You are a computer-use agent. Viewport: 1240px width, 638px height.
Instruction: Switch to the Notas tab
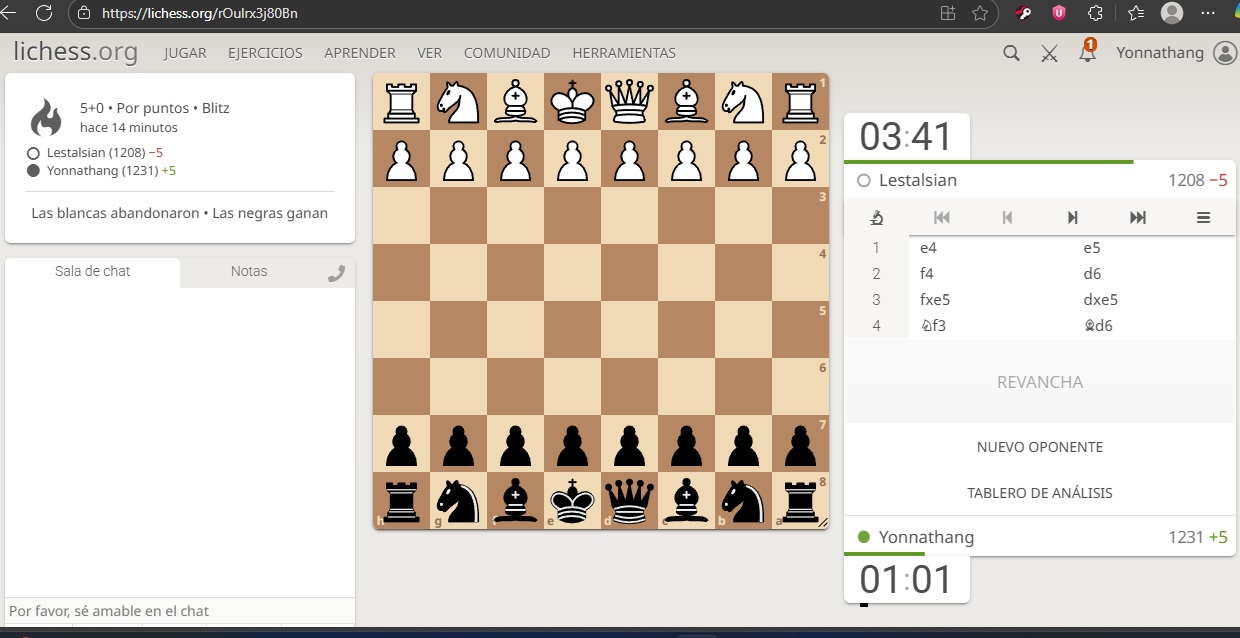click(x=249, y=271)
